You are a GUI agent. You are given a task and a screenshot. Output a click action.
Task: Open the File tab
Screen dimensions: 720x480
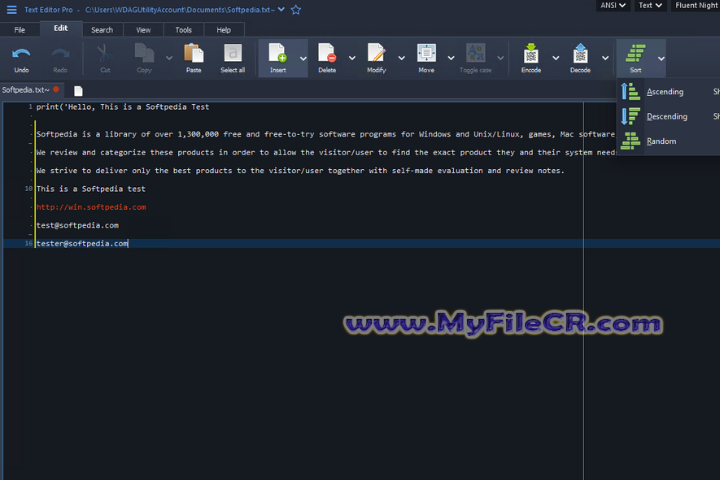coord(20,30)
